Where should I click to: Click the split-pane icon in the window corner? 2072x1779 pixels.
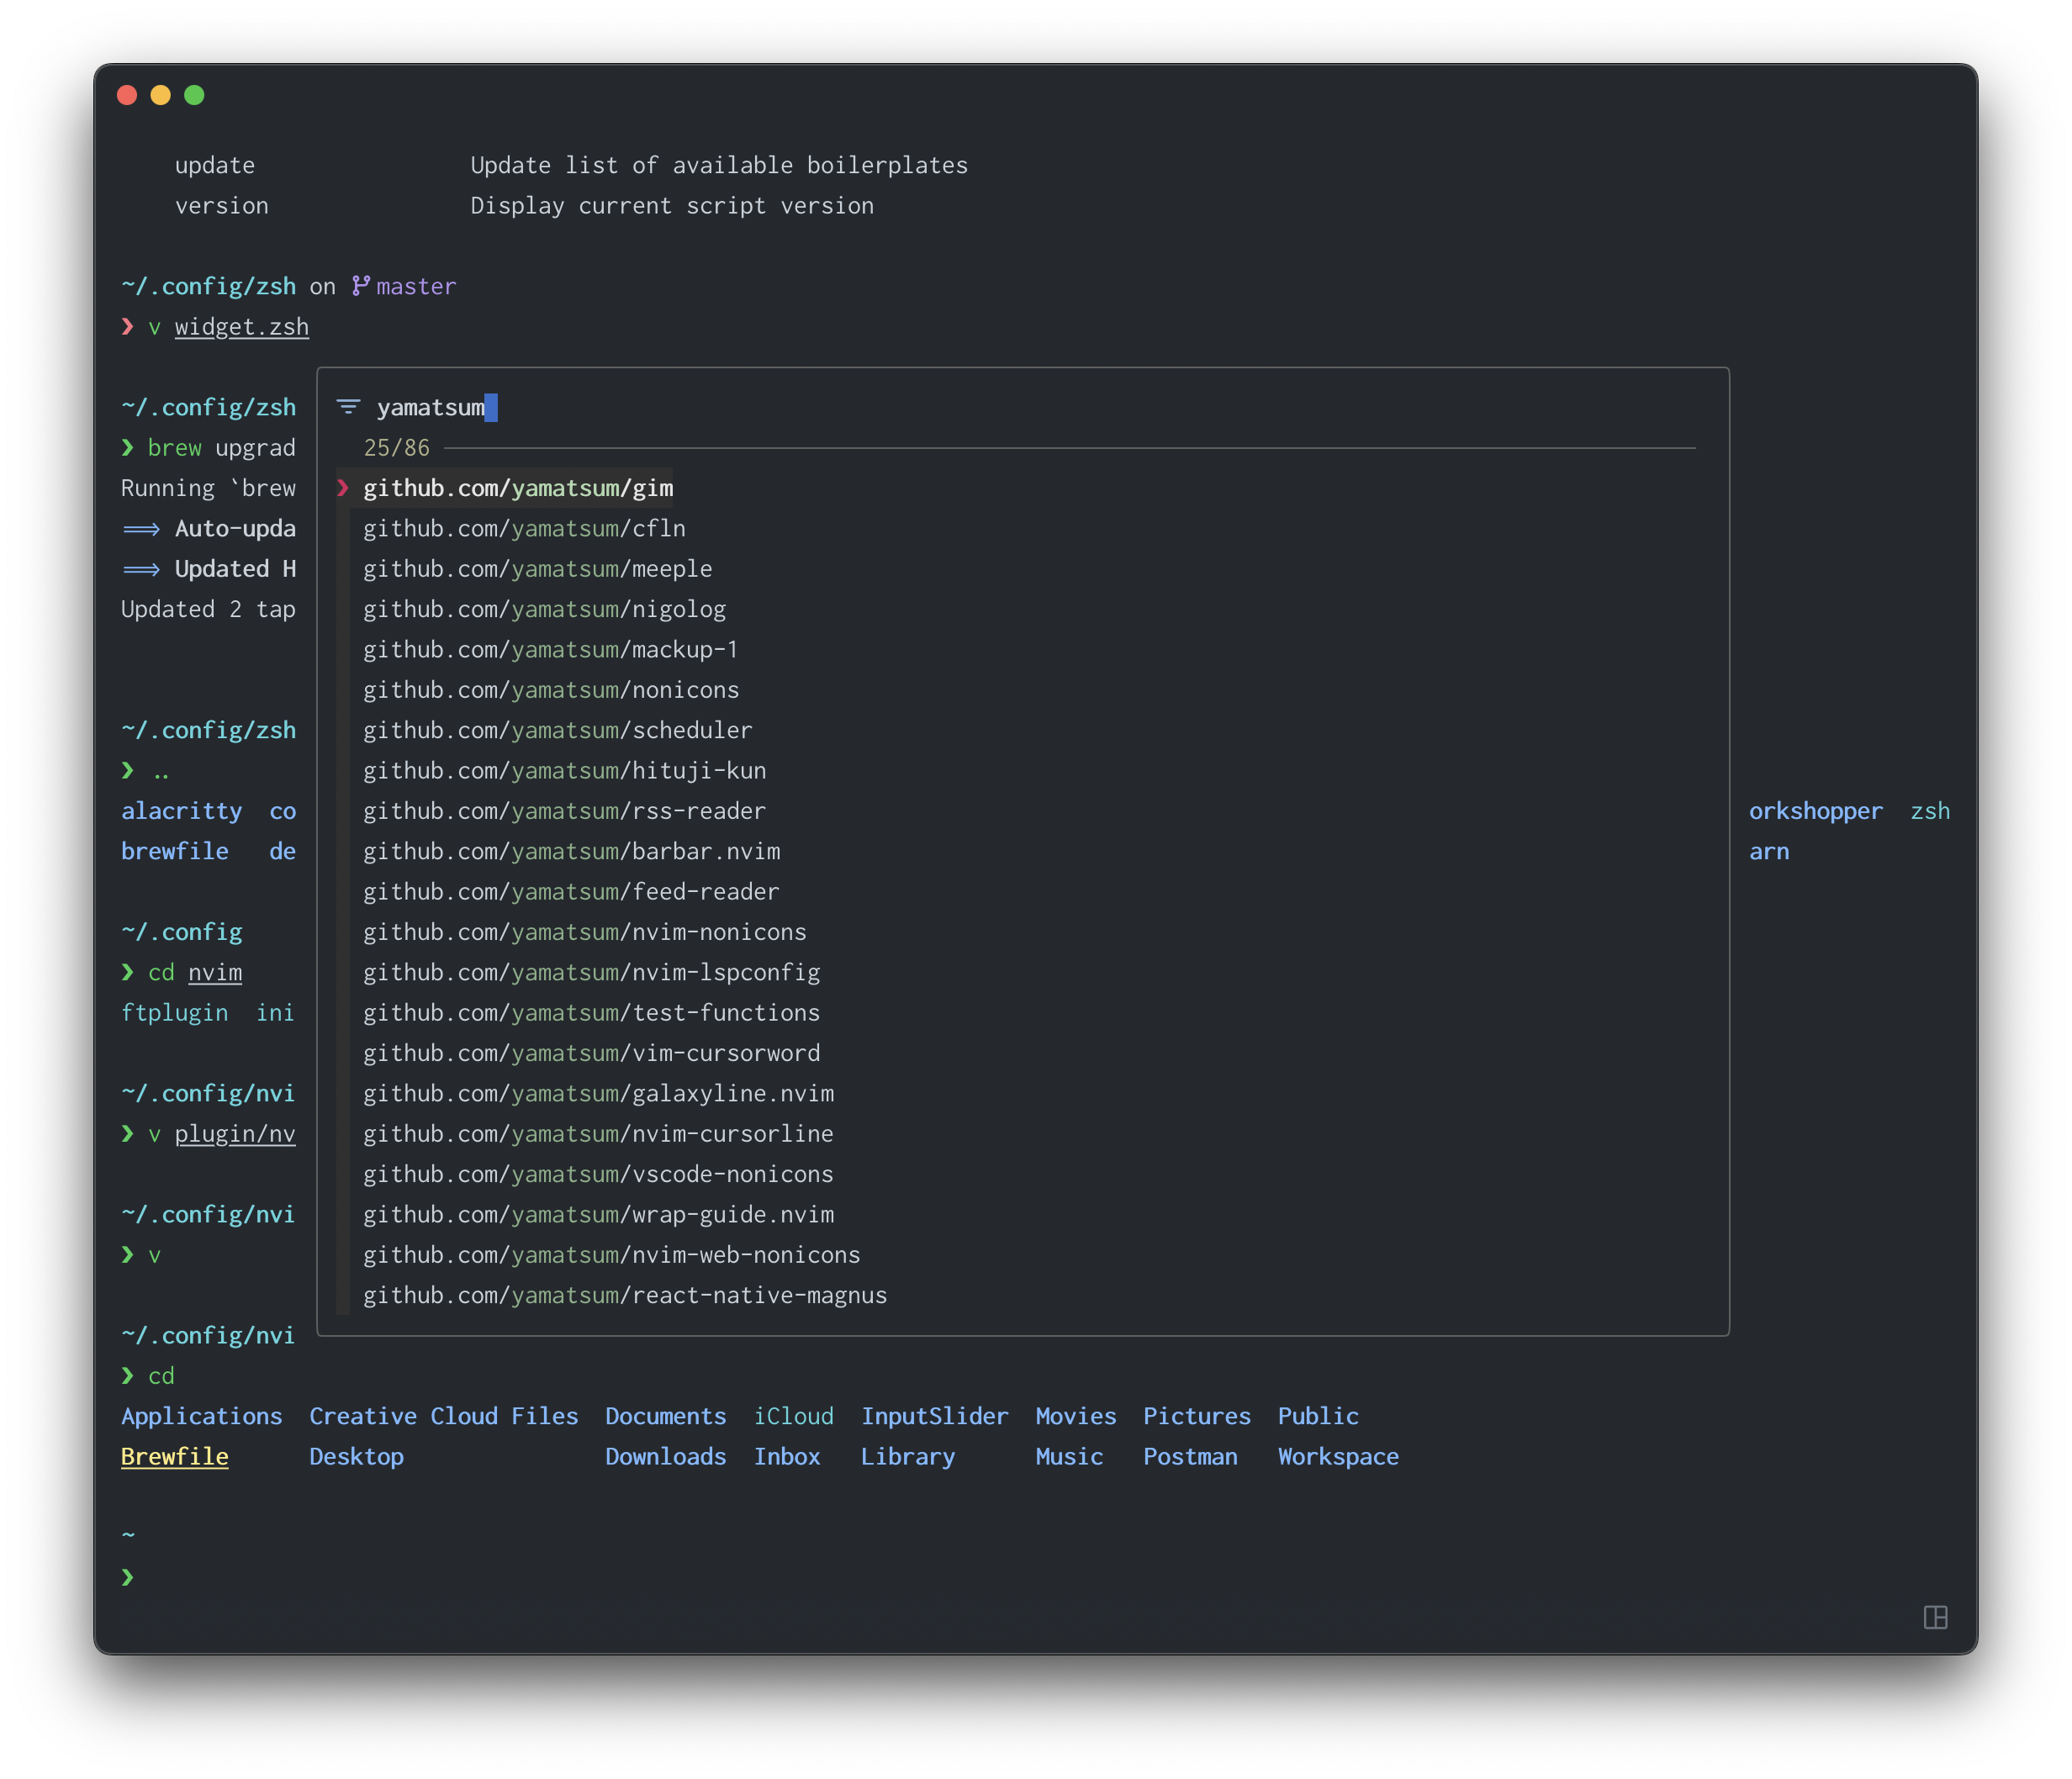[1935, 1617]
